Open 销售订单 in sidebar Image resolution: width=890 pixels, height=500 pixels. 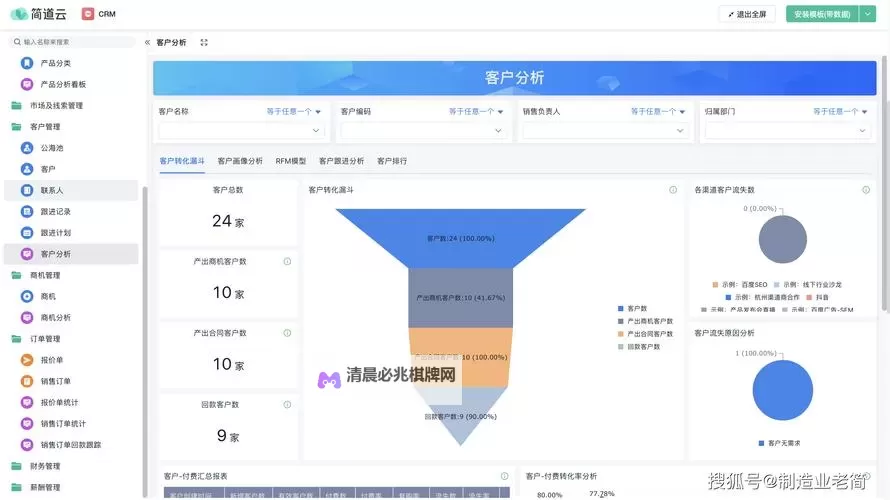coord(55,381)
